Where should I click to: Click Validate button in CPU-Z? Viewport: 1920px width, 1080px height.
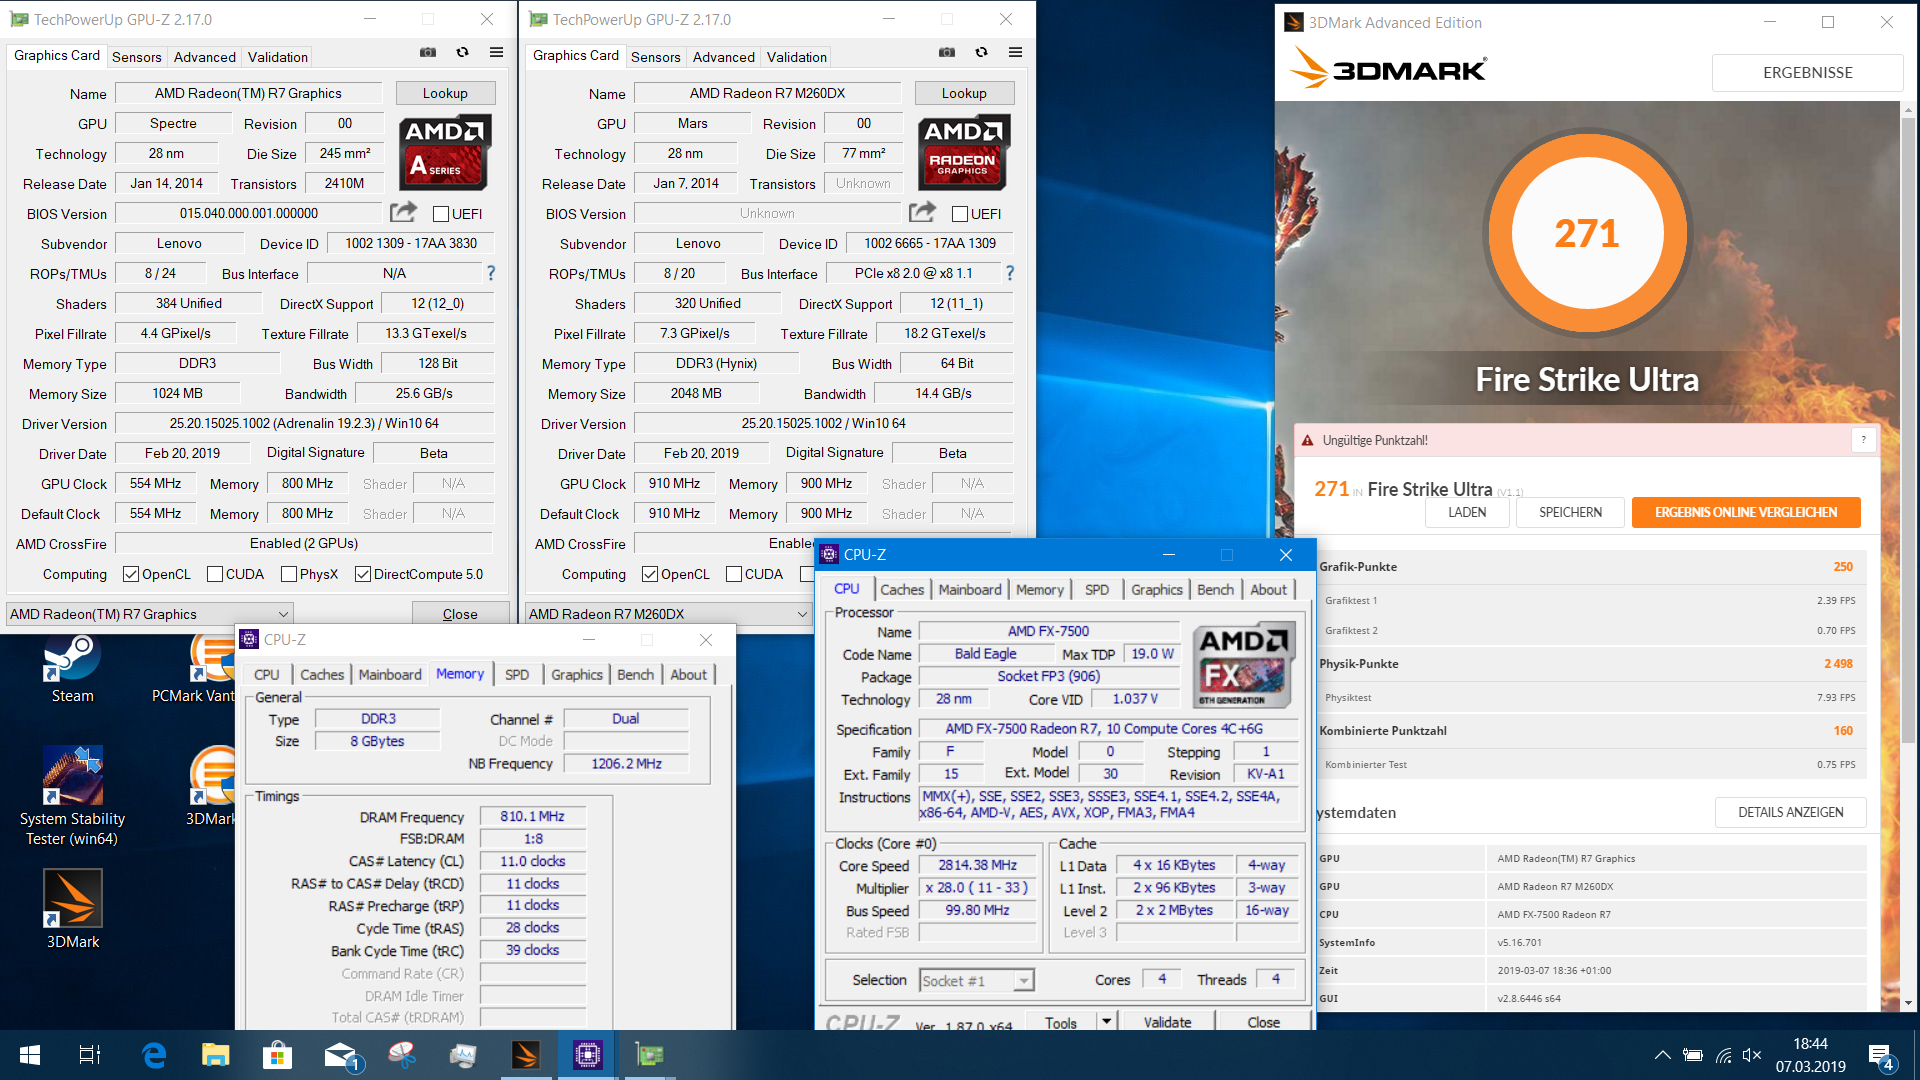pyautogui.click(x=1167, y=1022)
